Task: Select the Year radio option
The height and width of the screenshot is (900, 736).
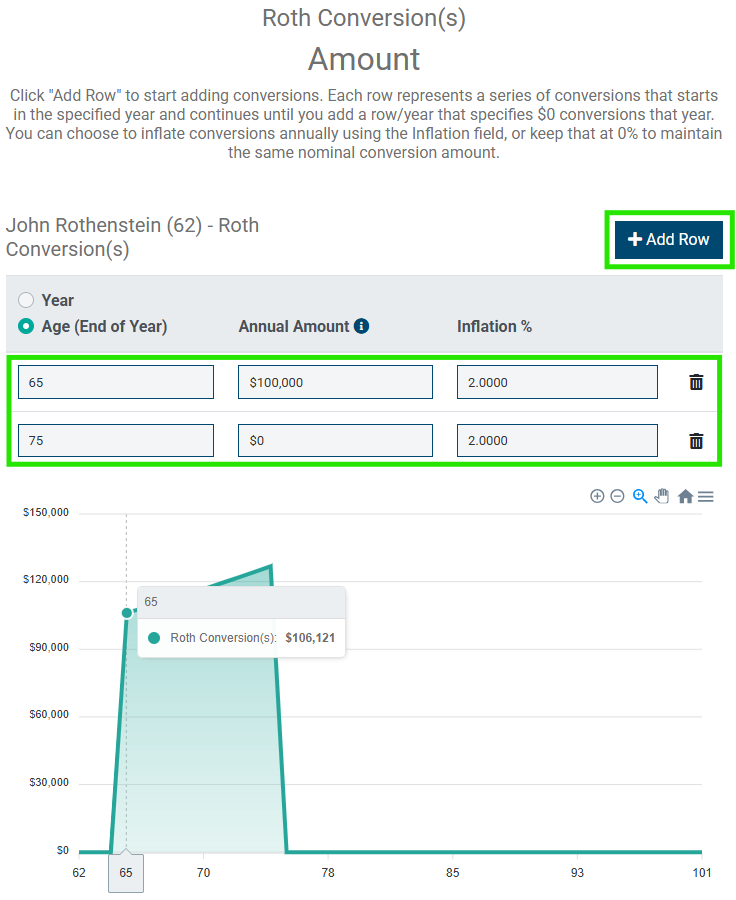Action: pos(26,300)
